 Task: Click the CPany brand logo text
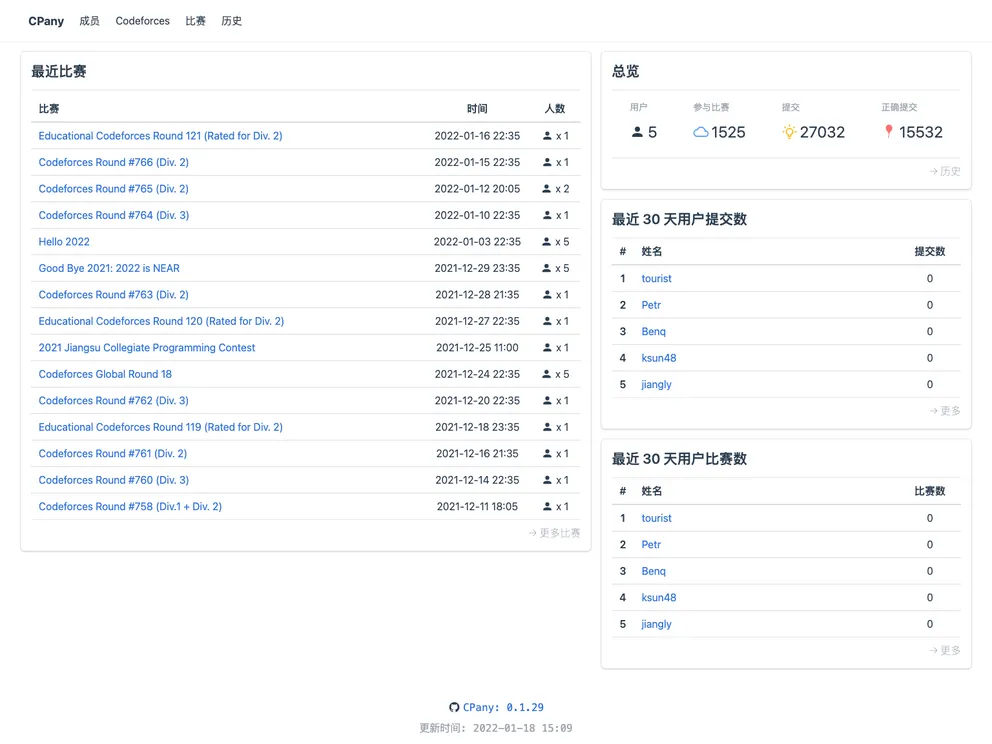click(x=46, y=21)
